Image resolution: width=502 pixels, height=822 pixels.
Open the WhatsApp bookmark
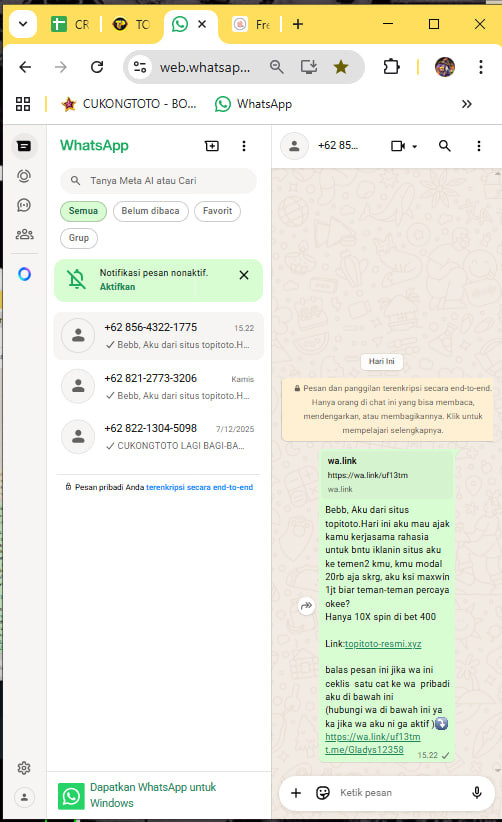tap(253, 104)
